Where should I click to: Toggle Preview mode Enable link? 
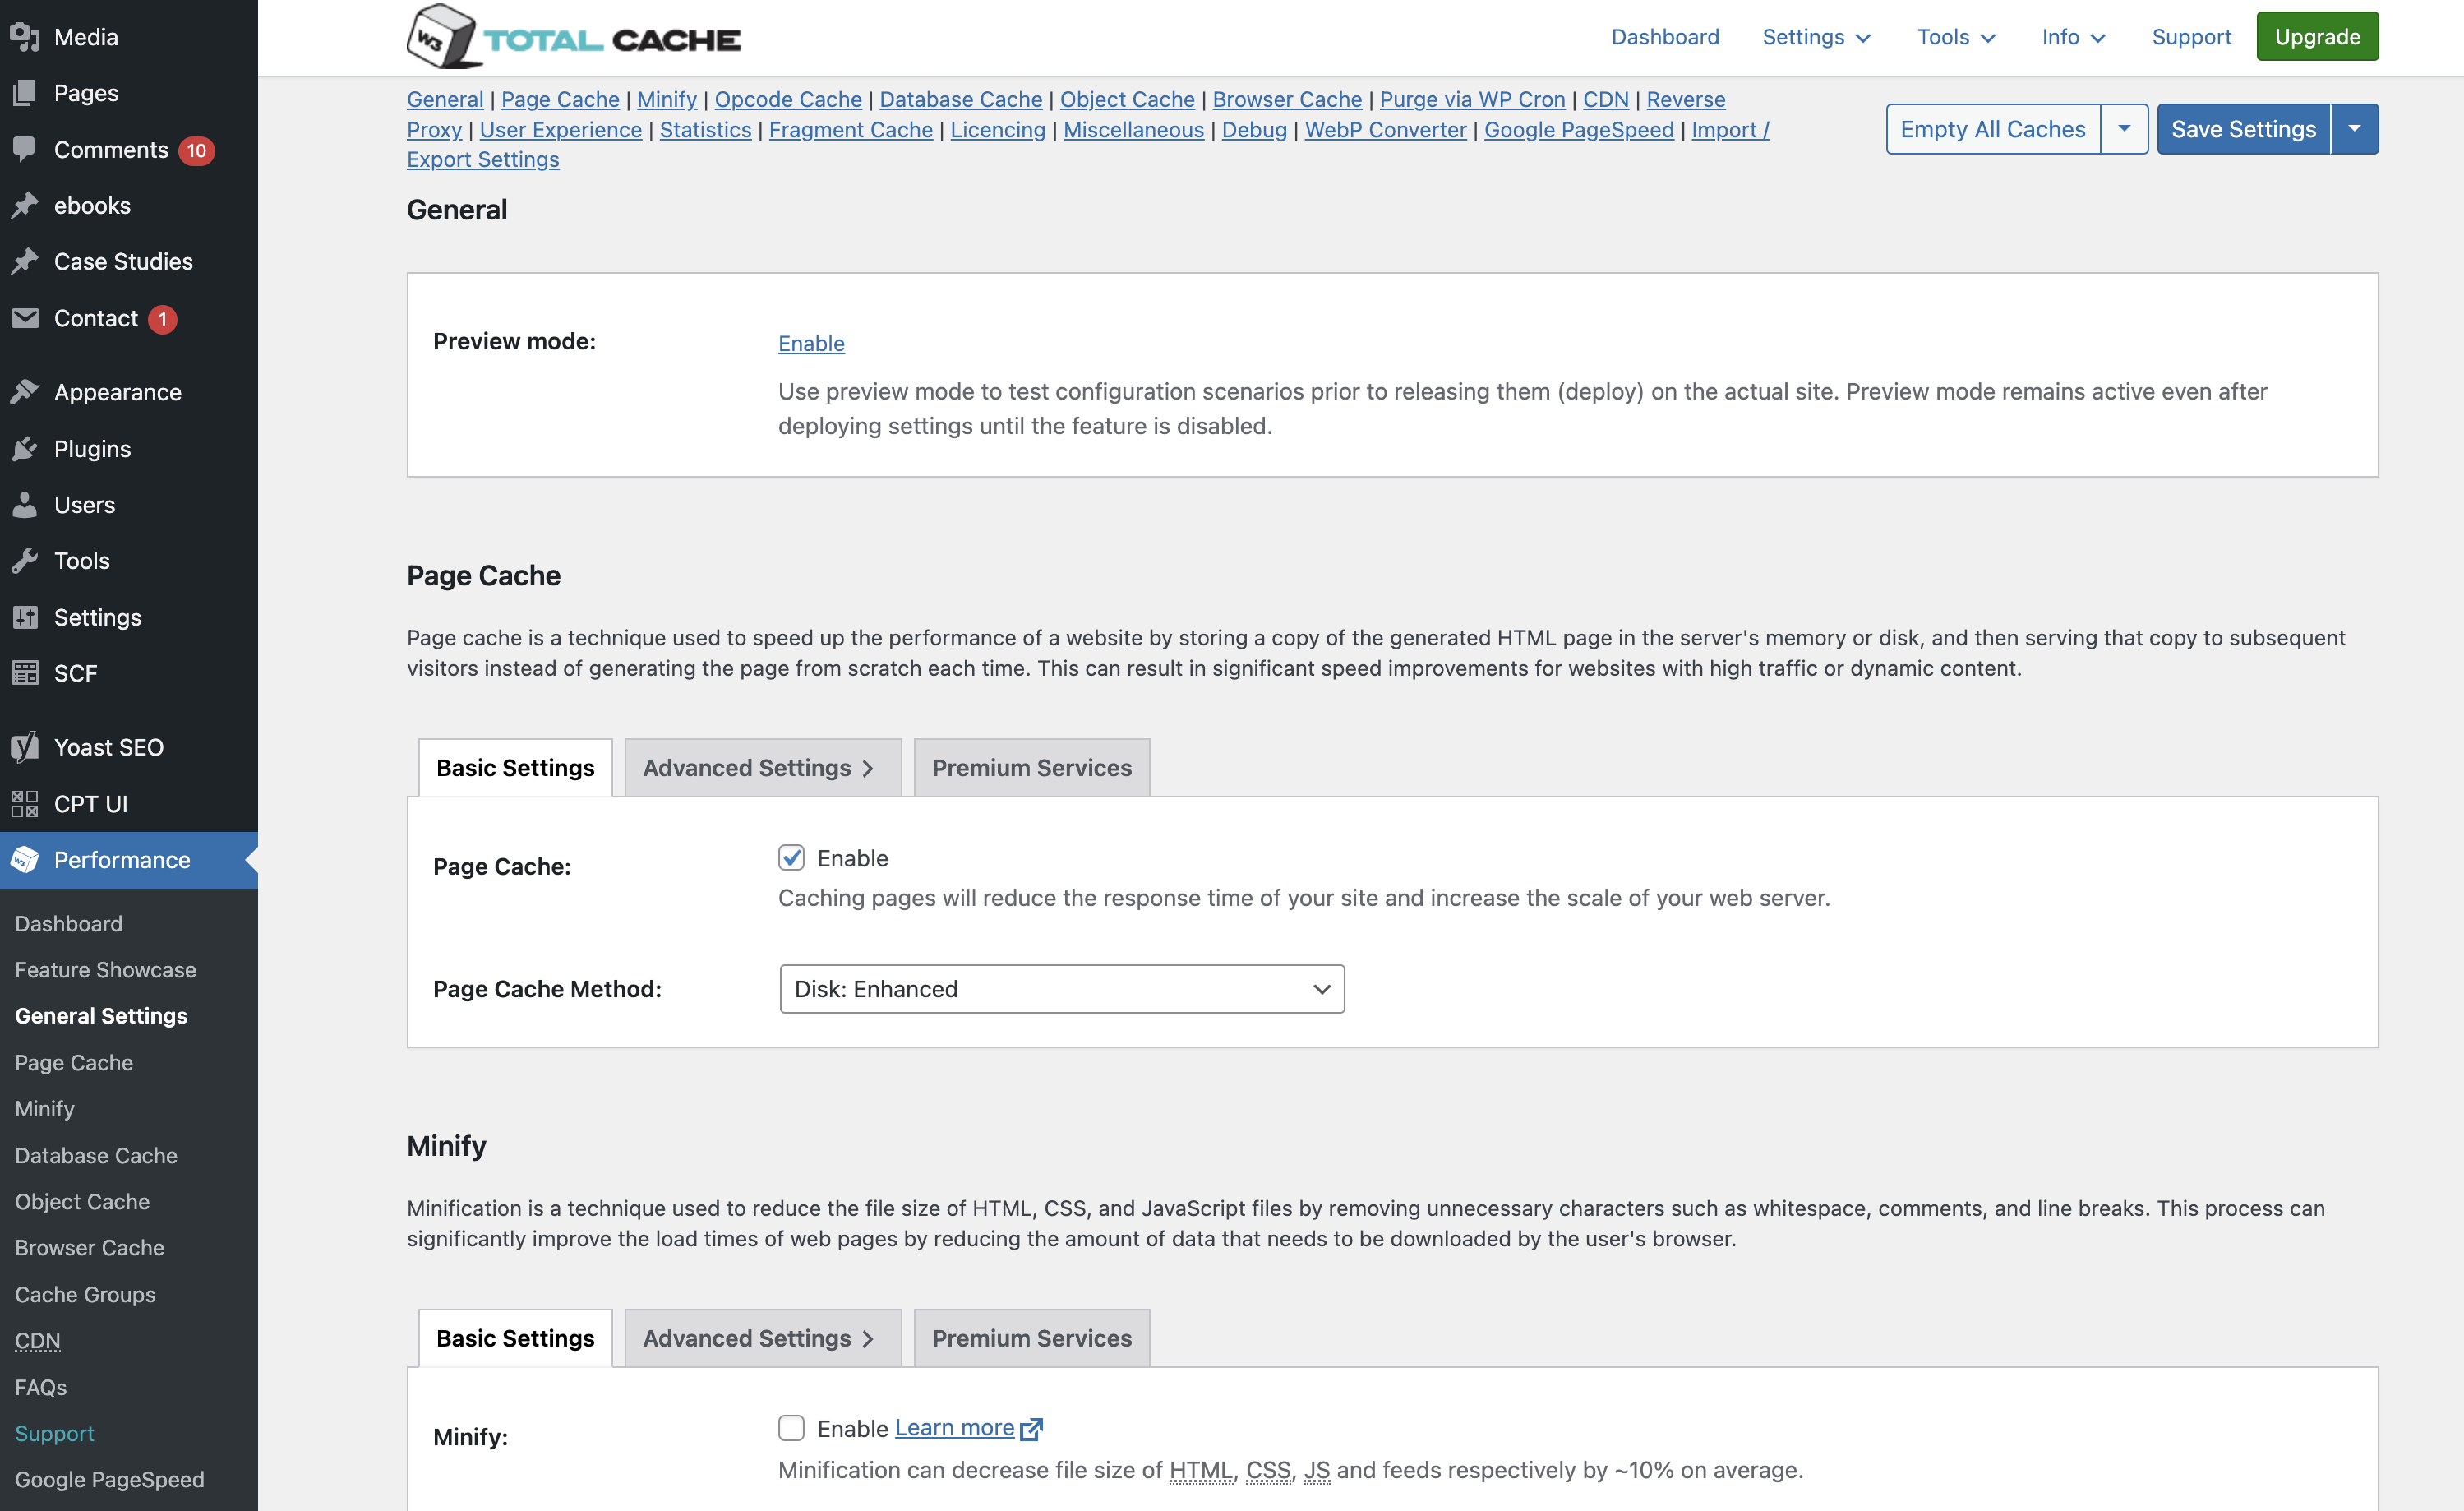811,344
